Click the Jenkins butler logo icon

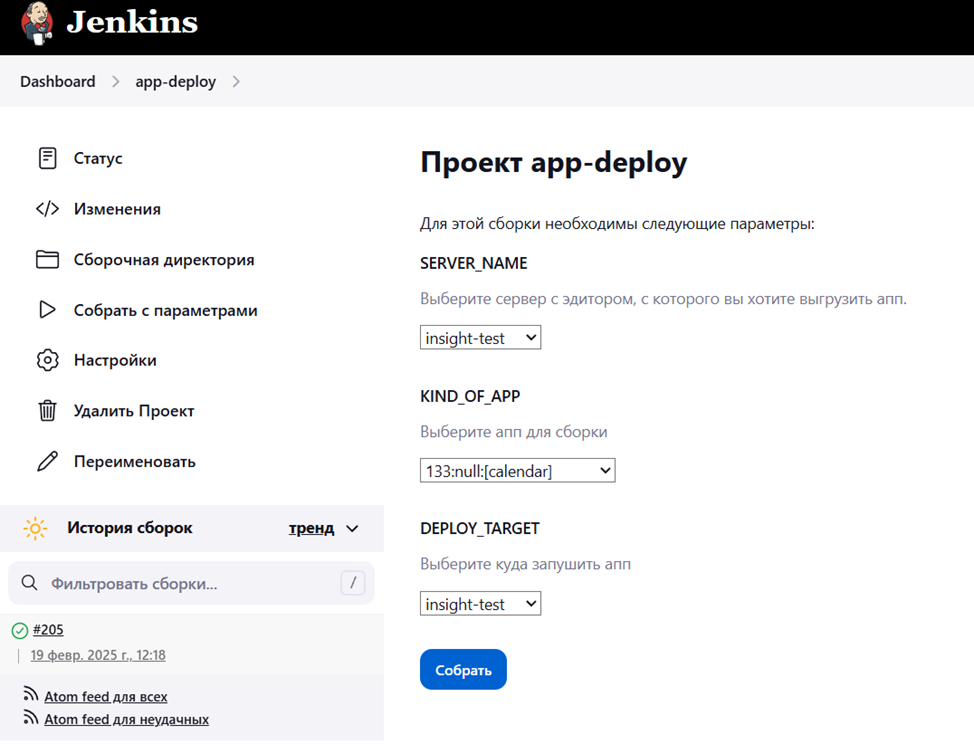tap(36, 24)
